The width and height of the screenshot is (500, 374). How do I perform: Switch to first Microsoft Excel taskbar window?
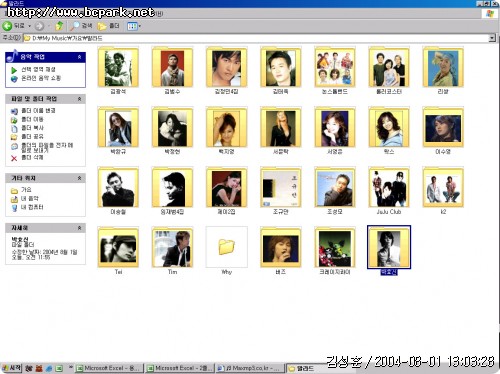click(x=109, y=368)
